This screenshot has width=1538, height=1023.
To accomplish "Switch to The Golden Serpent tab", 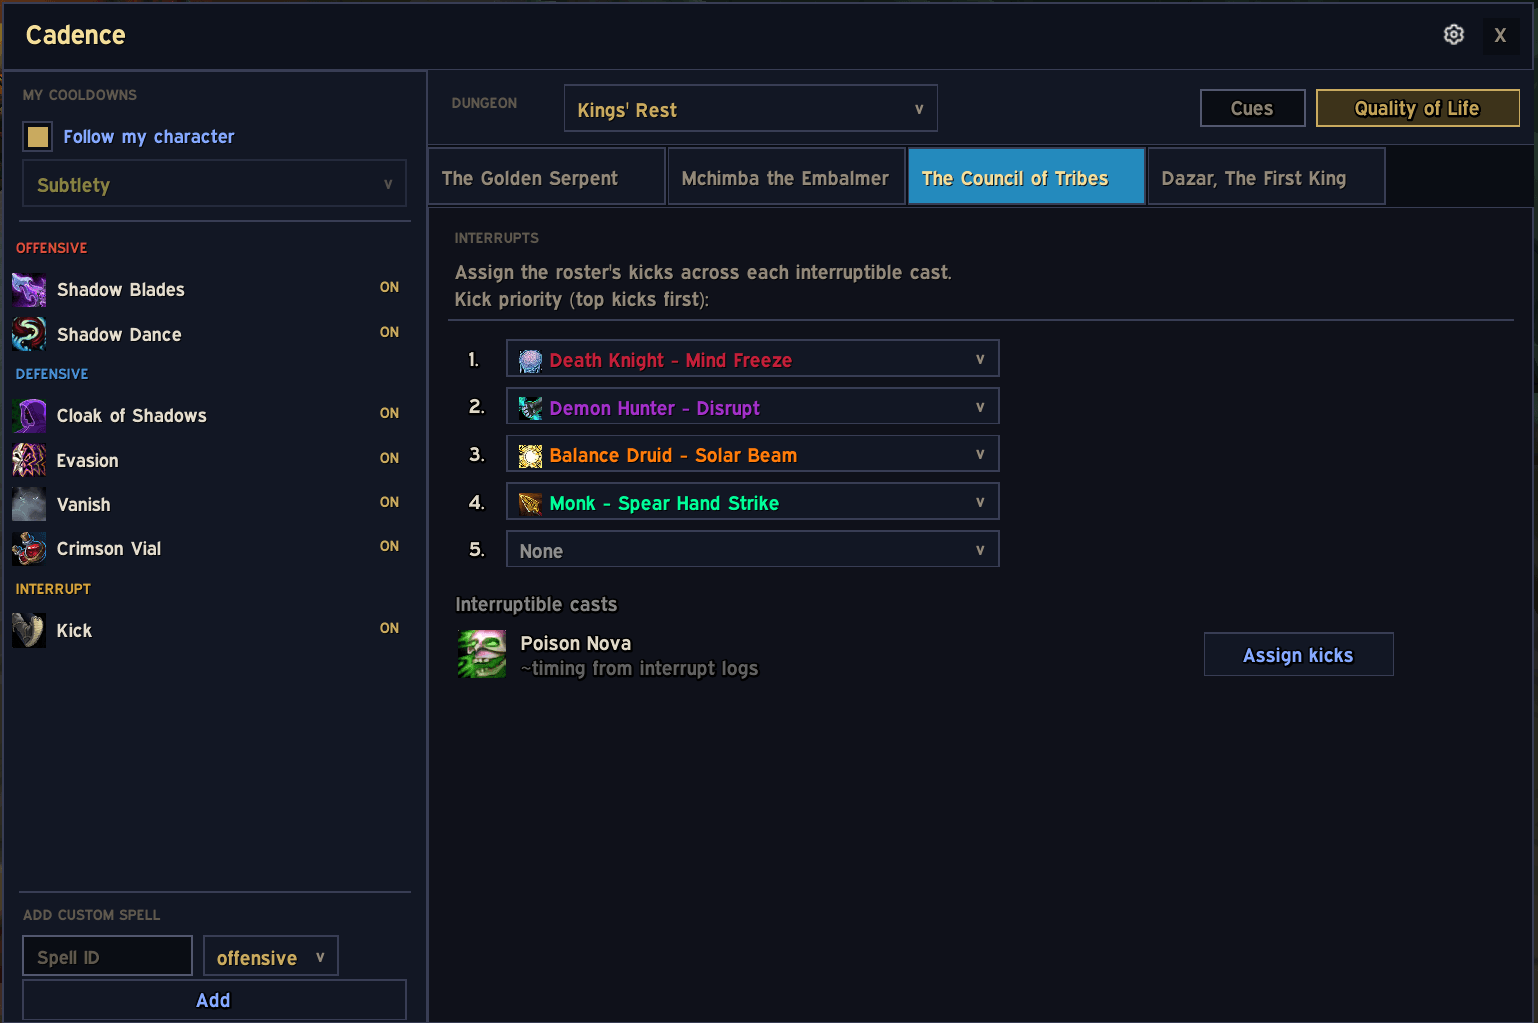I will coord(547,177).
